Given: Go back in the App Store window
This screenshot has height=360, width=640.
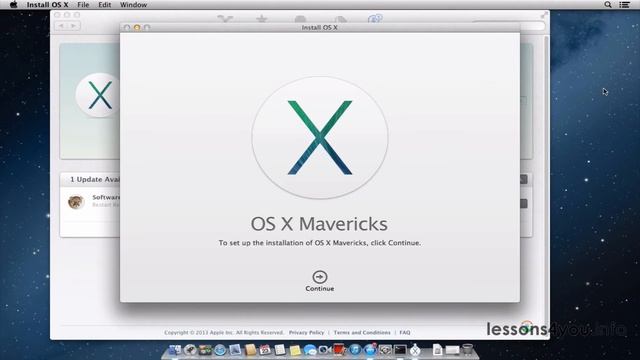Looking at the screenshot, I should [61, 26].
